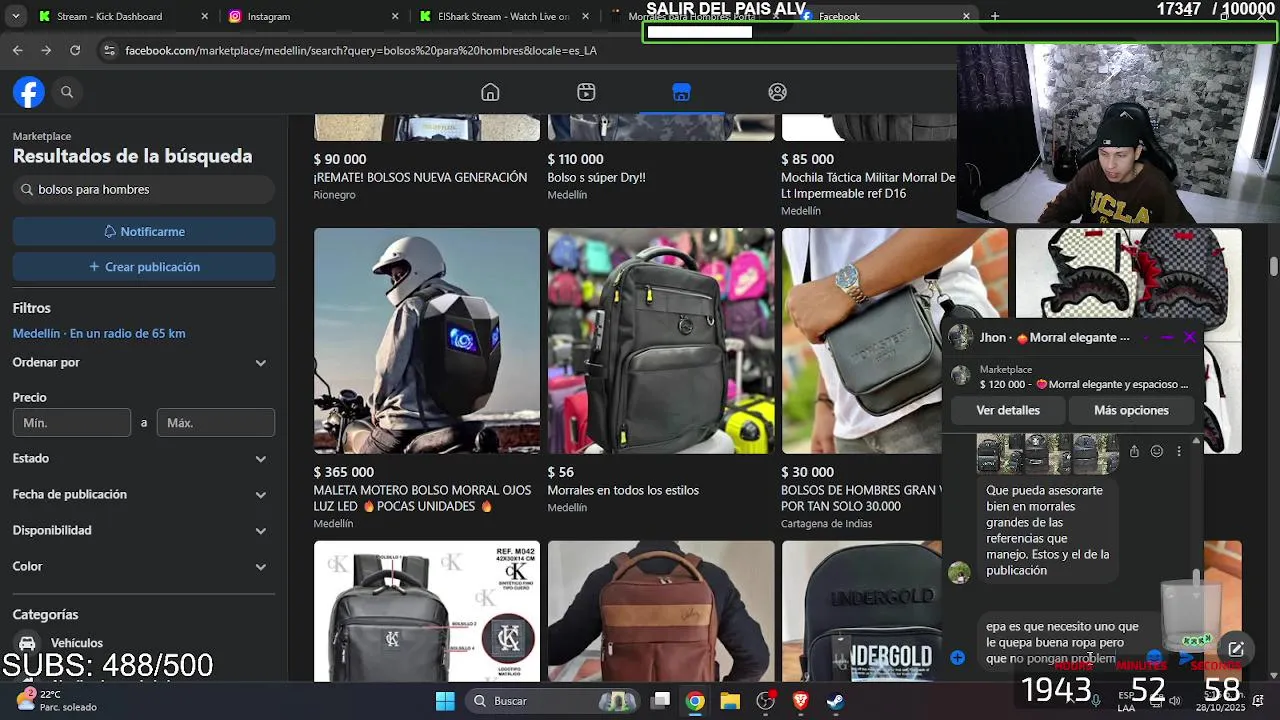Reload the page with the refresh icon

[75, 50]
